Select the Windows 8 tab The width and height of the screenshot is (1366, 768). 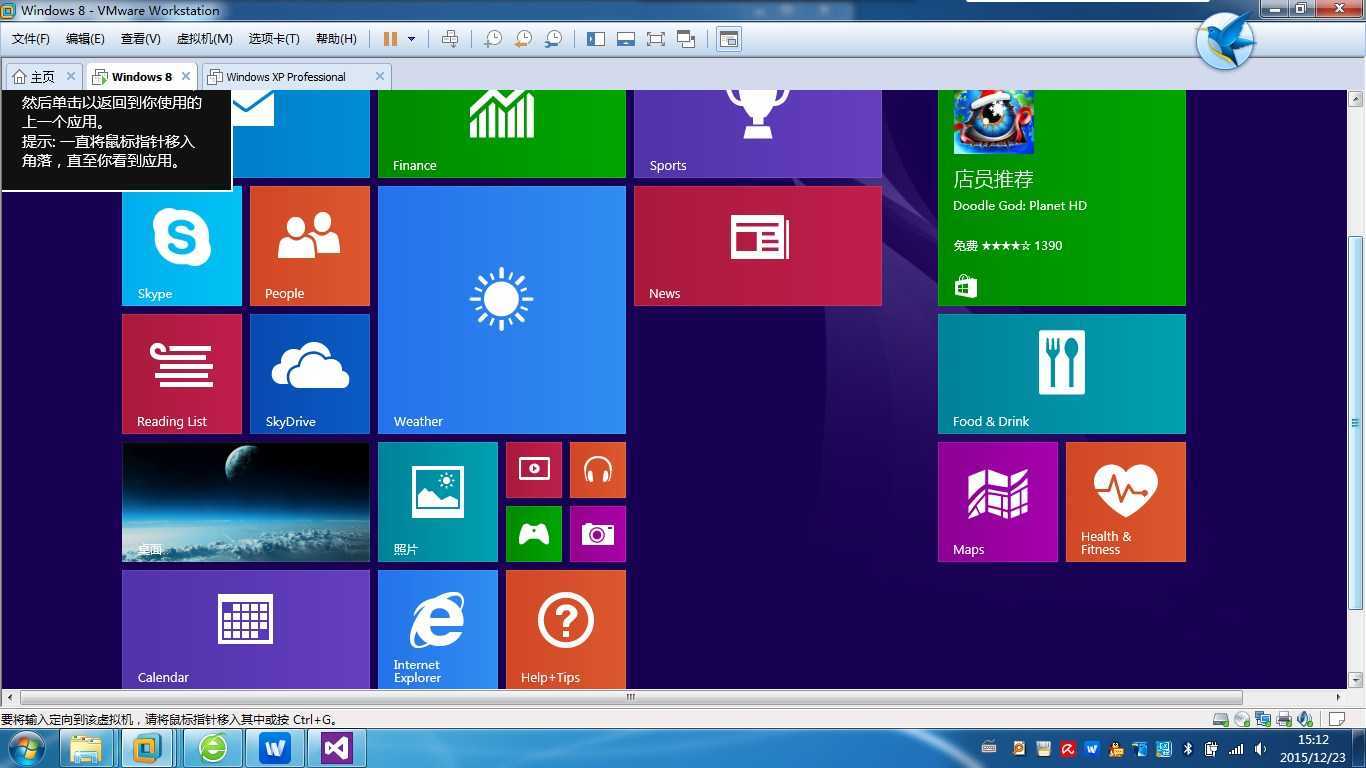[x=141, y=76]
